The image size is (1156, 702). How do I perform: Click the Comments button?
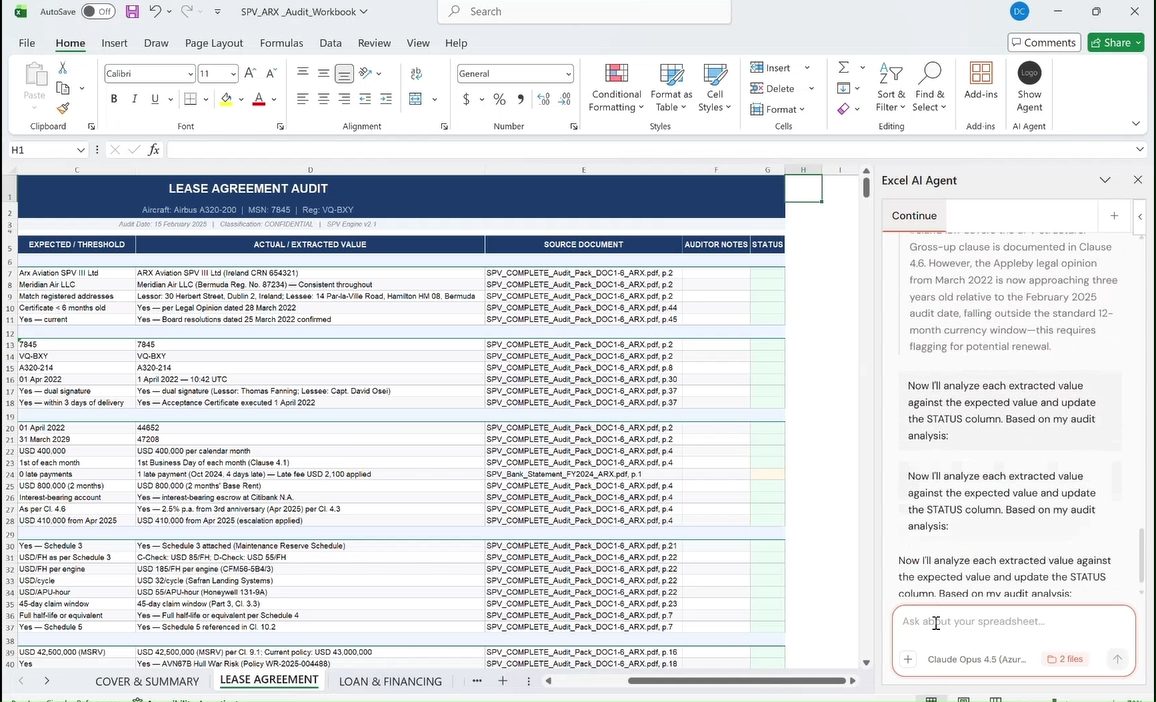pos(1044,43)
